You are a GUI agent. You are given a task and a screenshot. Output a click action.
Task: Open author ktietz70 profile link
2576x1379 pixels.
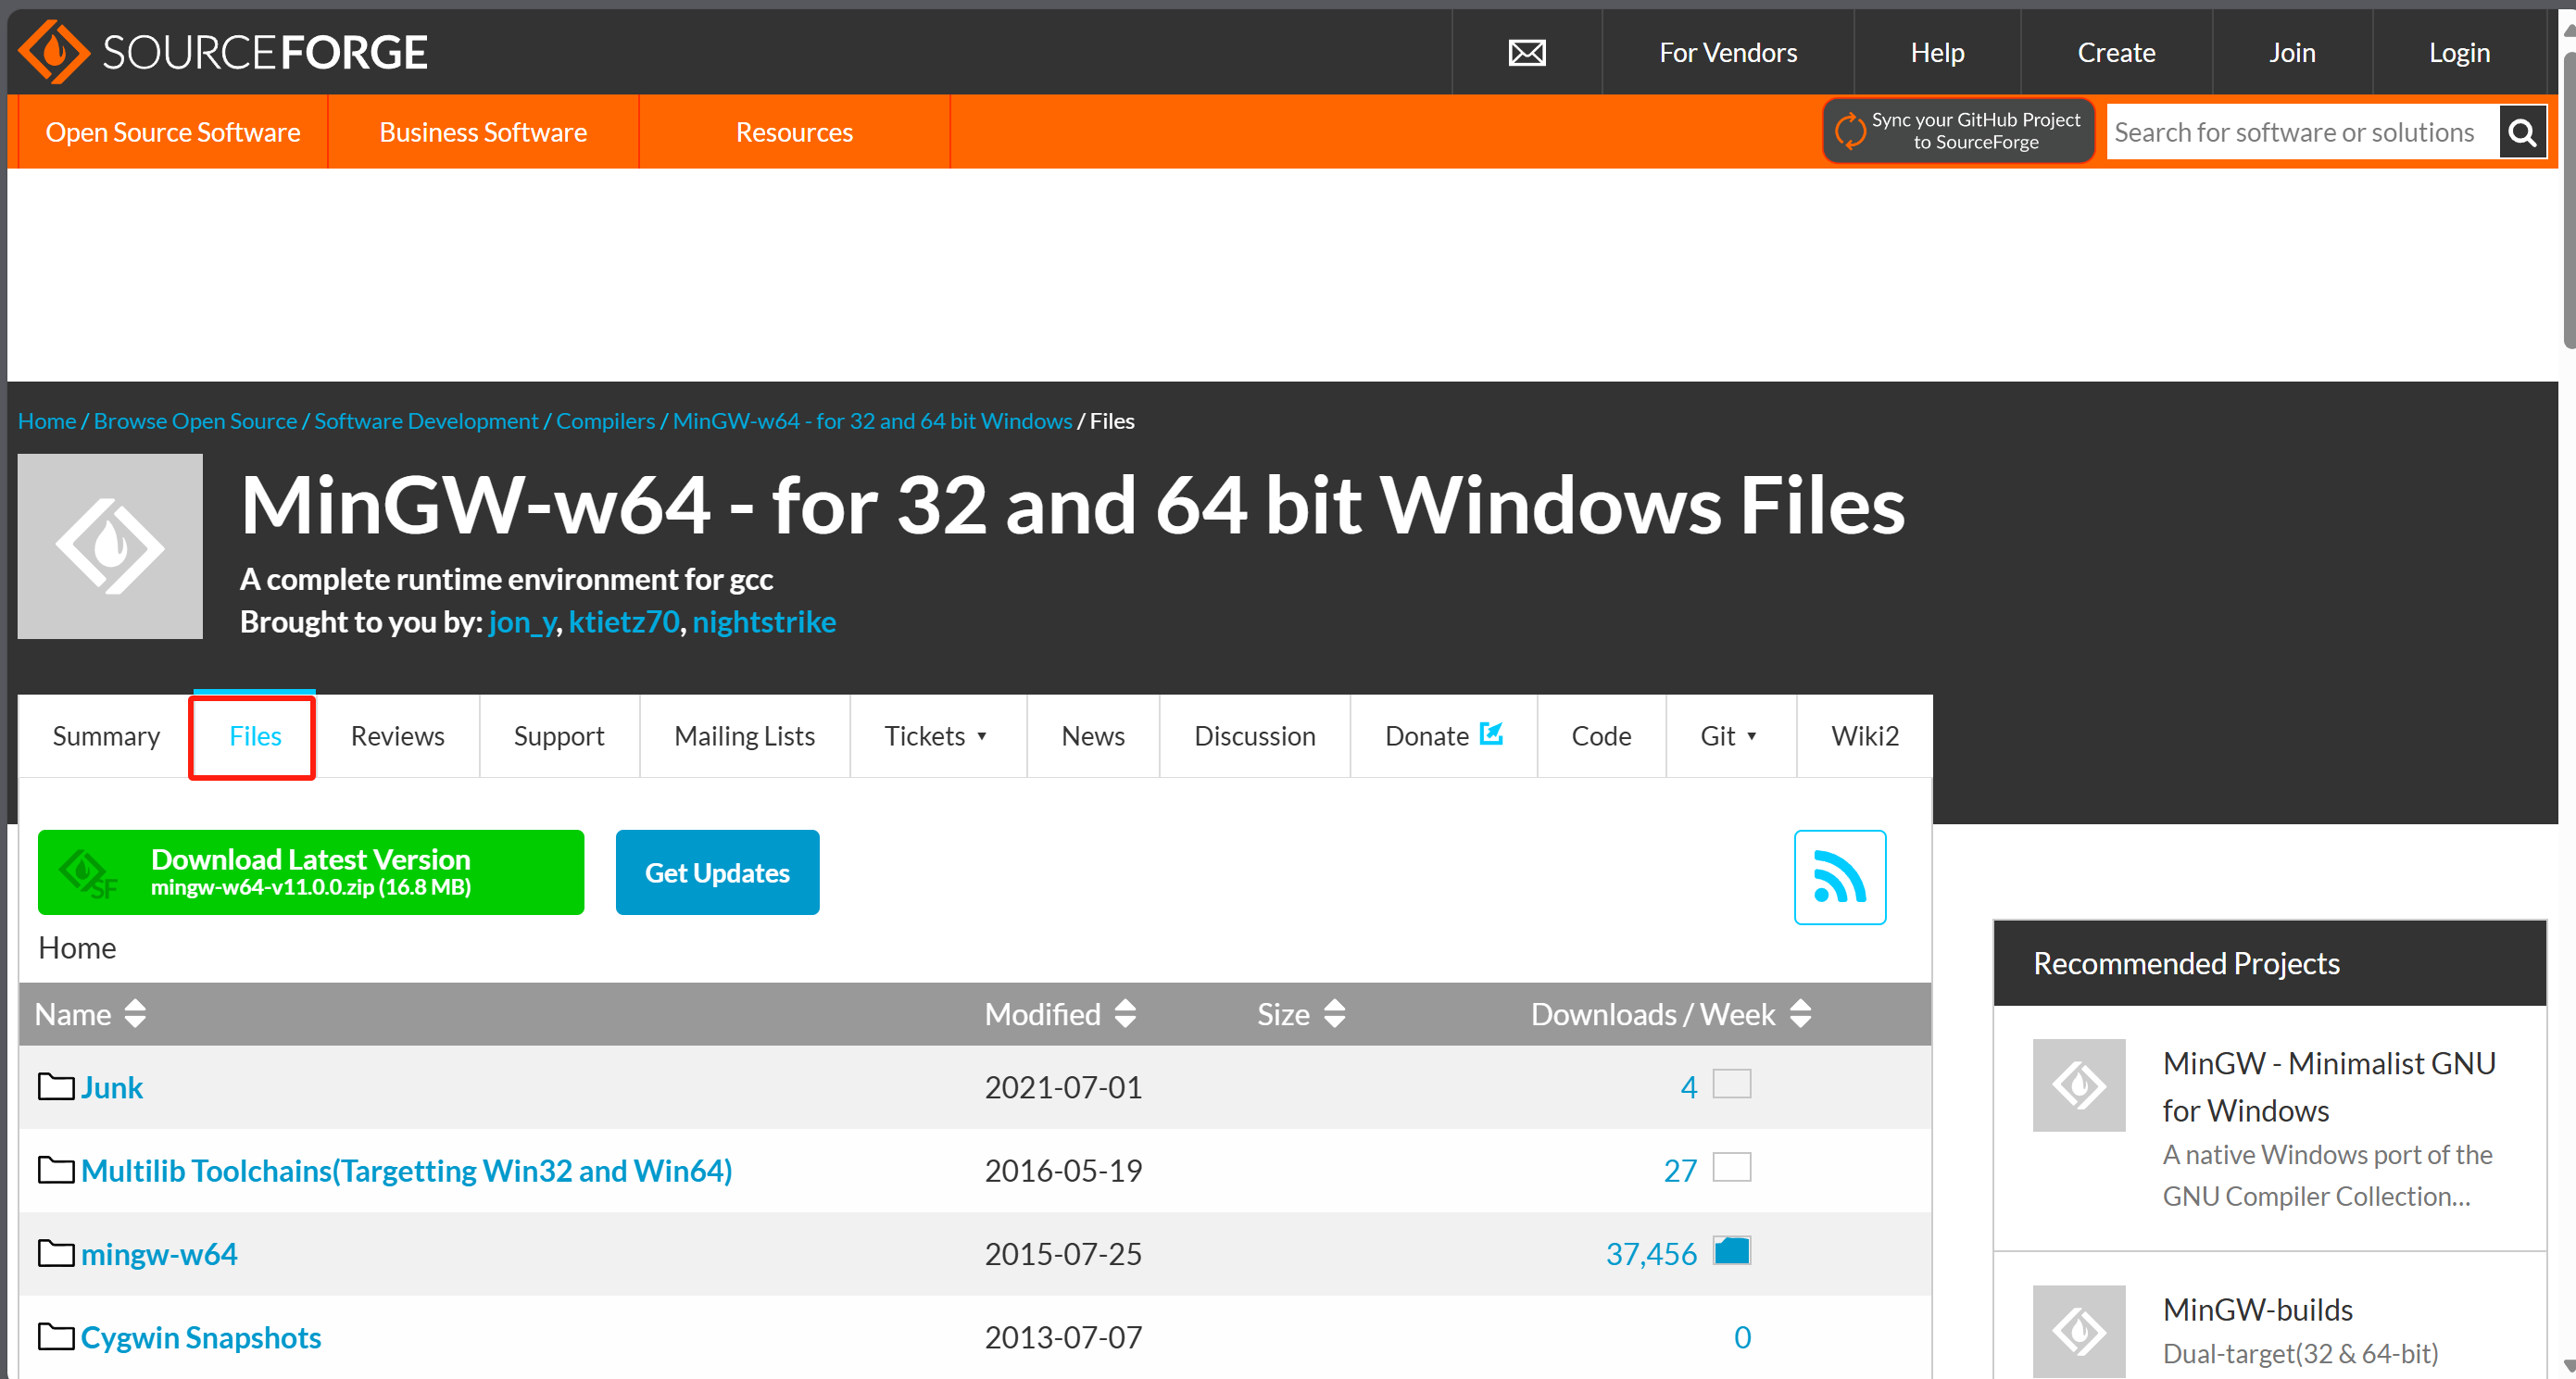coord(624,622)
